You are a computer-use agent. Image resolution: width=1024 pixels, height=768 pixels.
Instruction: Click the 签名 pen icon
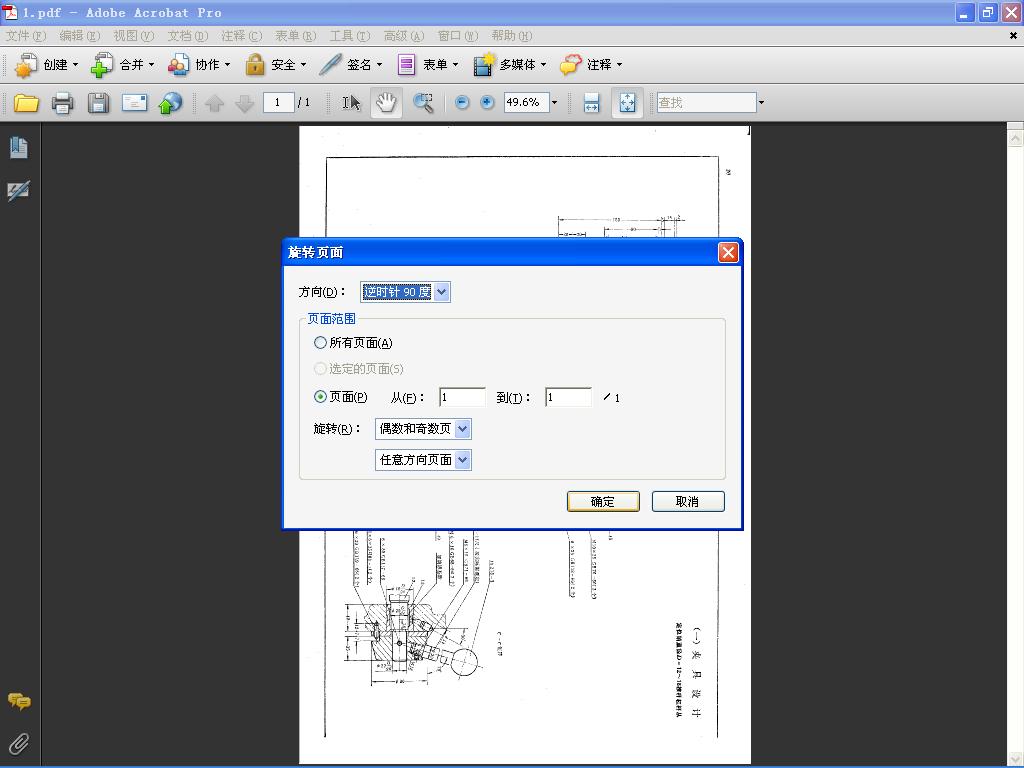(x=330, y=65)
